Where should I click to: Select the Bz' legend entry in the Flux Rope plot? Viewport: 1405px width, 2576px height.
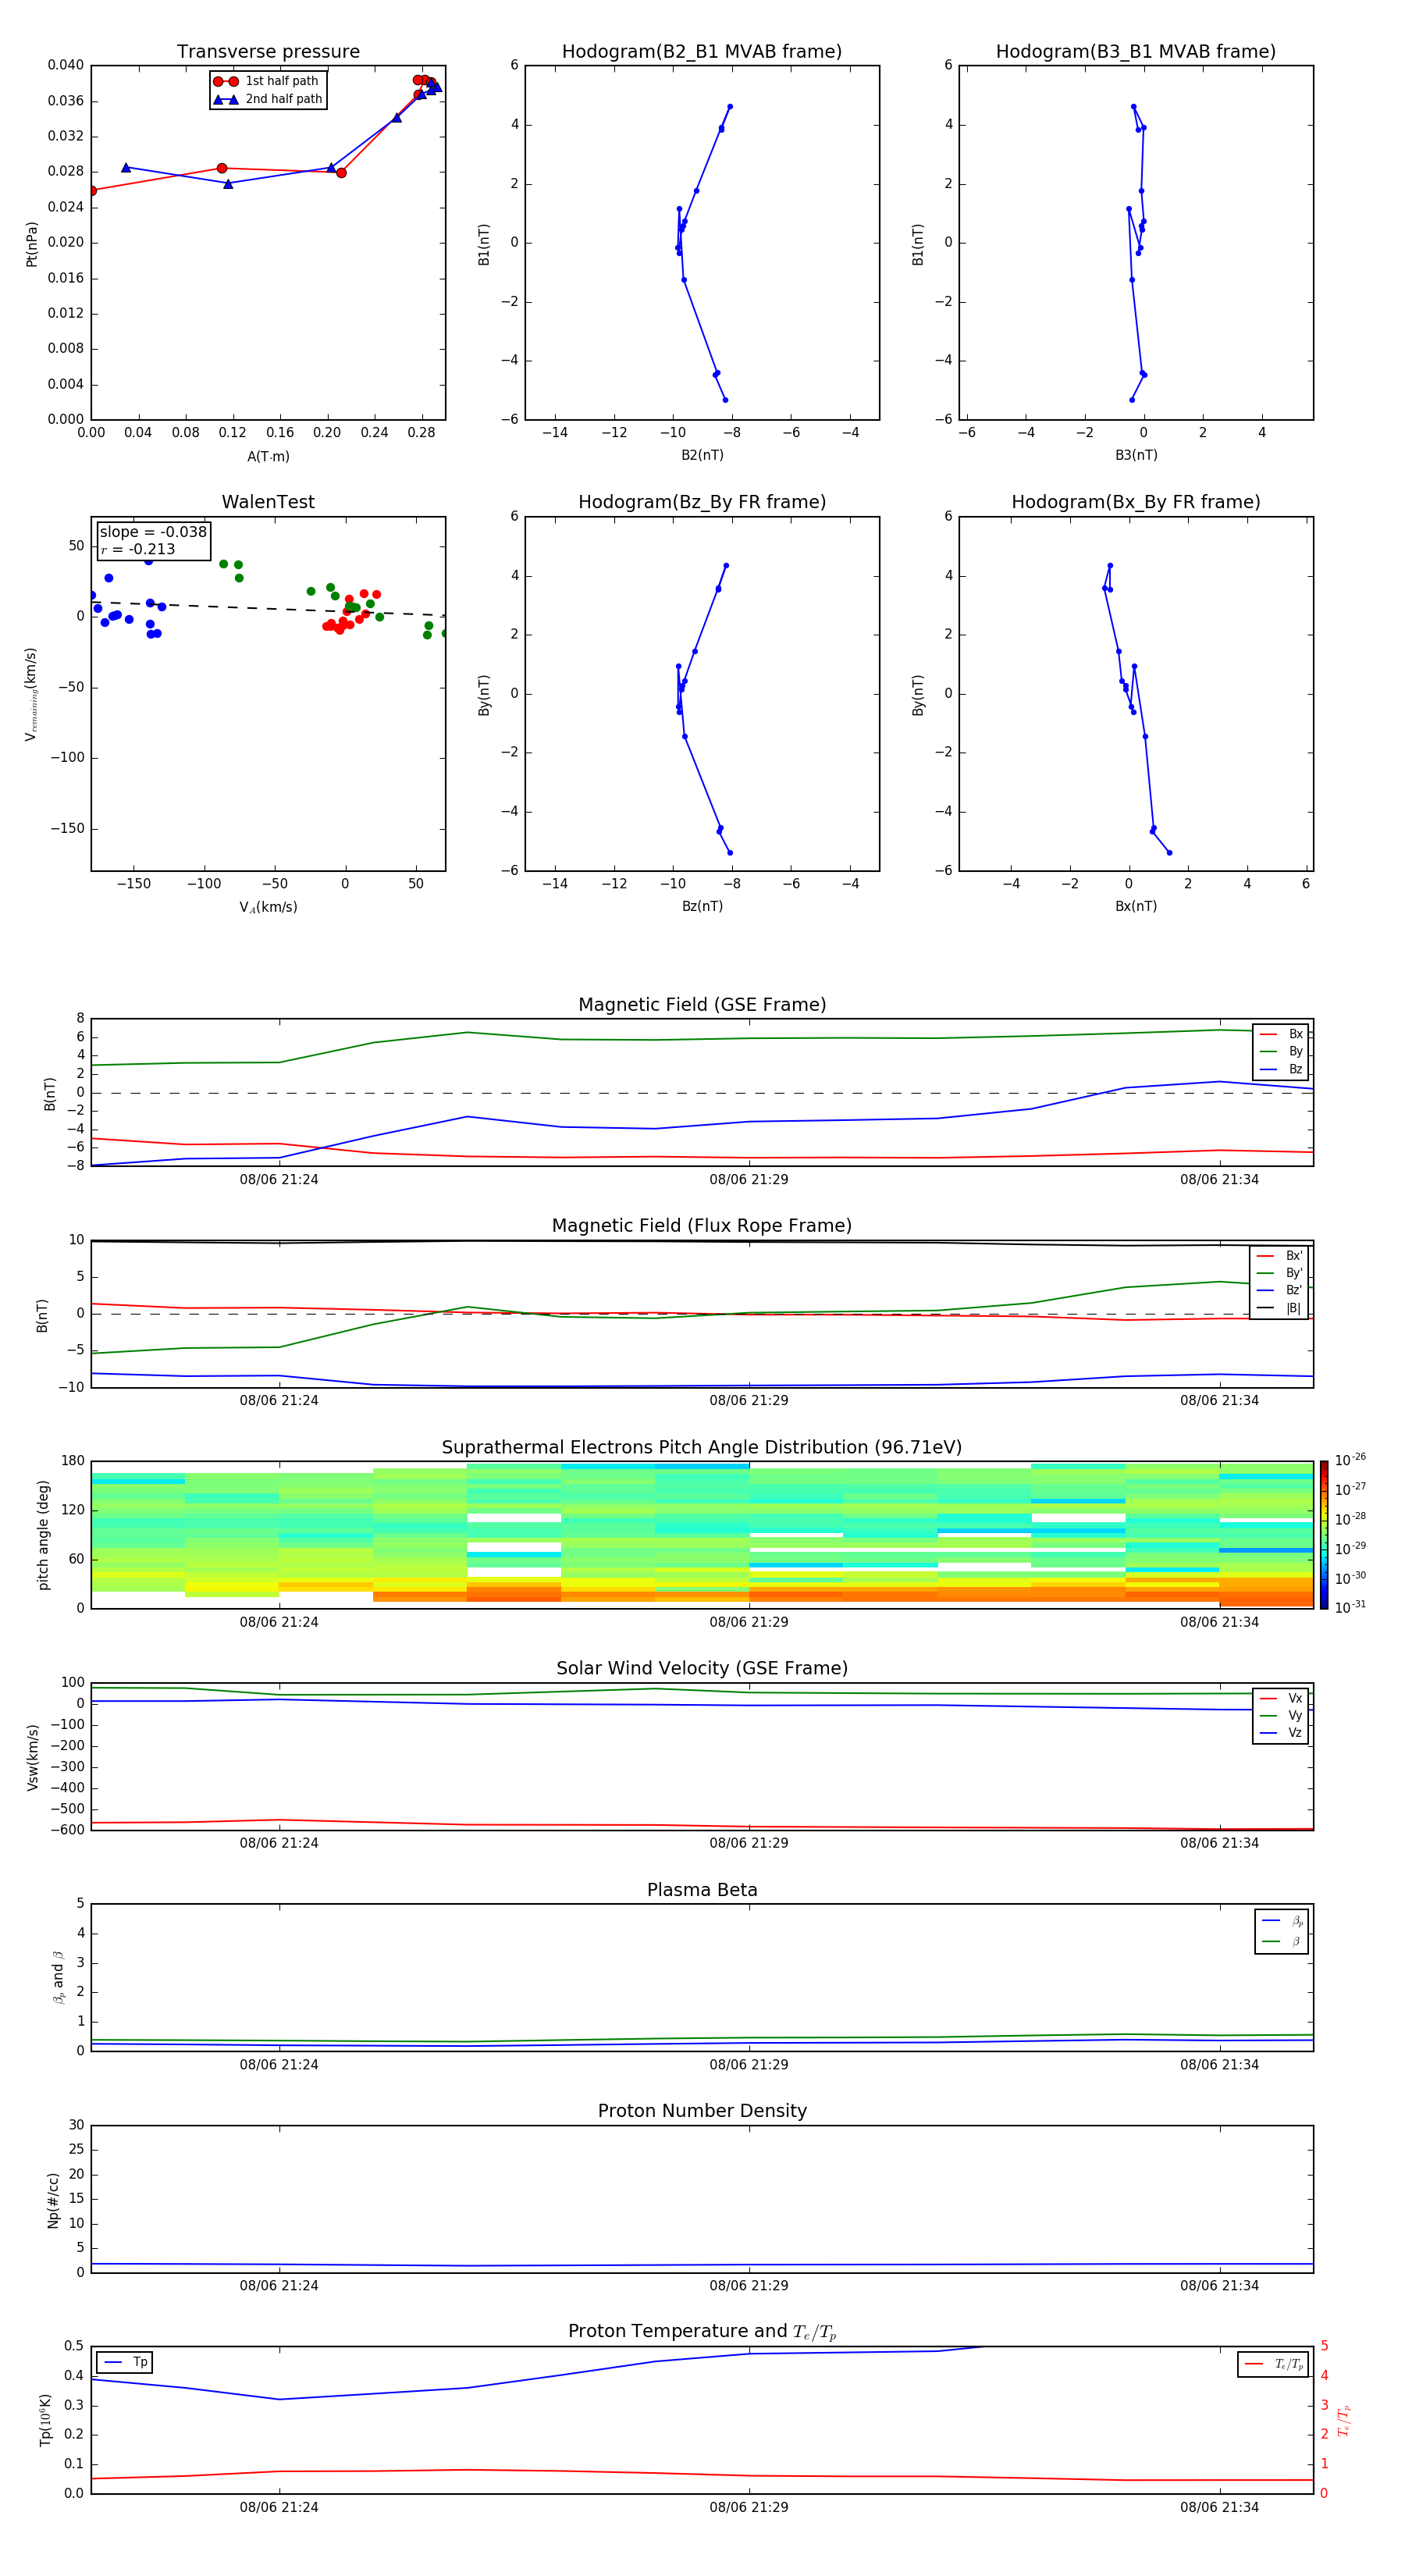click(x=1280, y=1290)
